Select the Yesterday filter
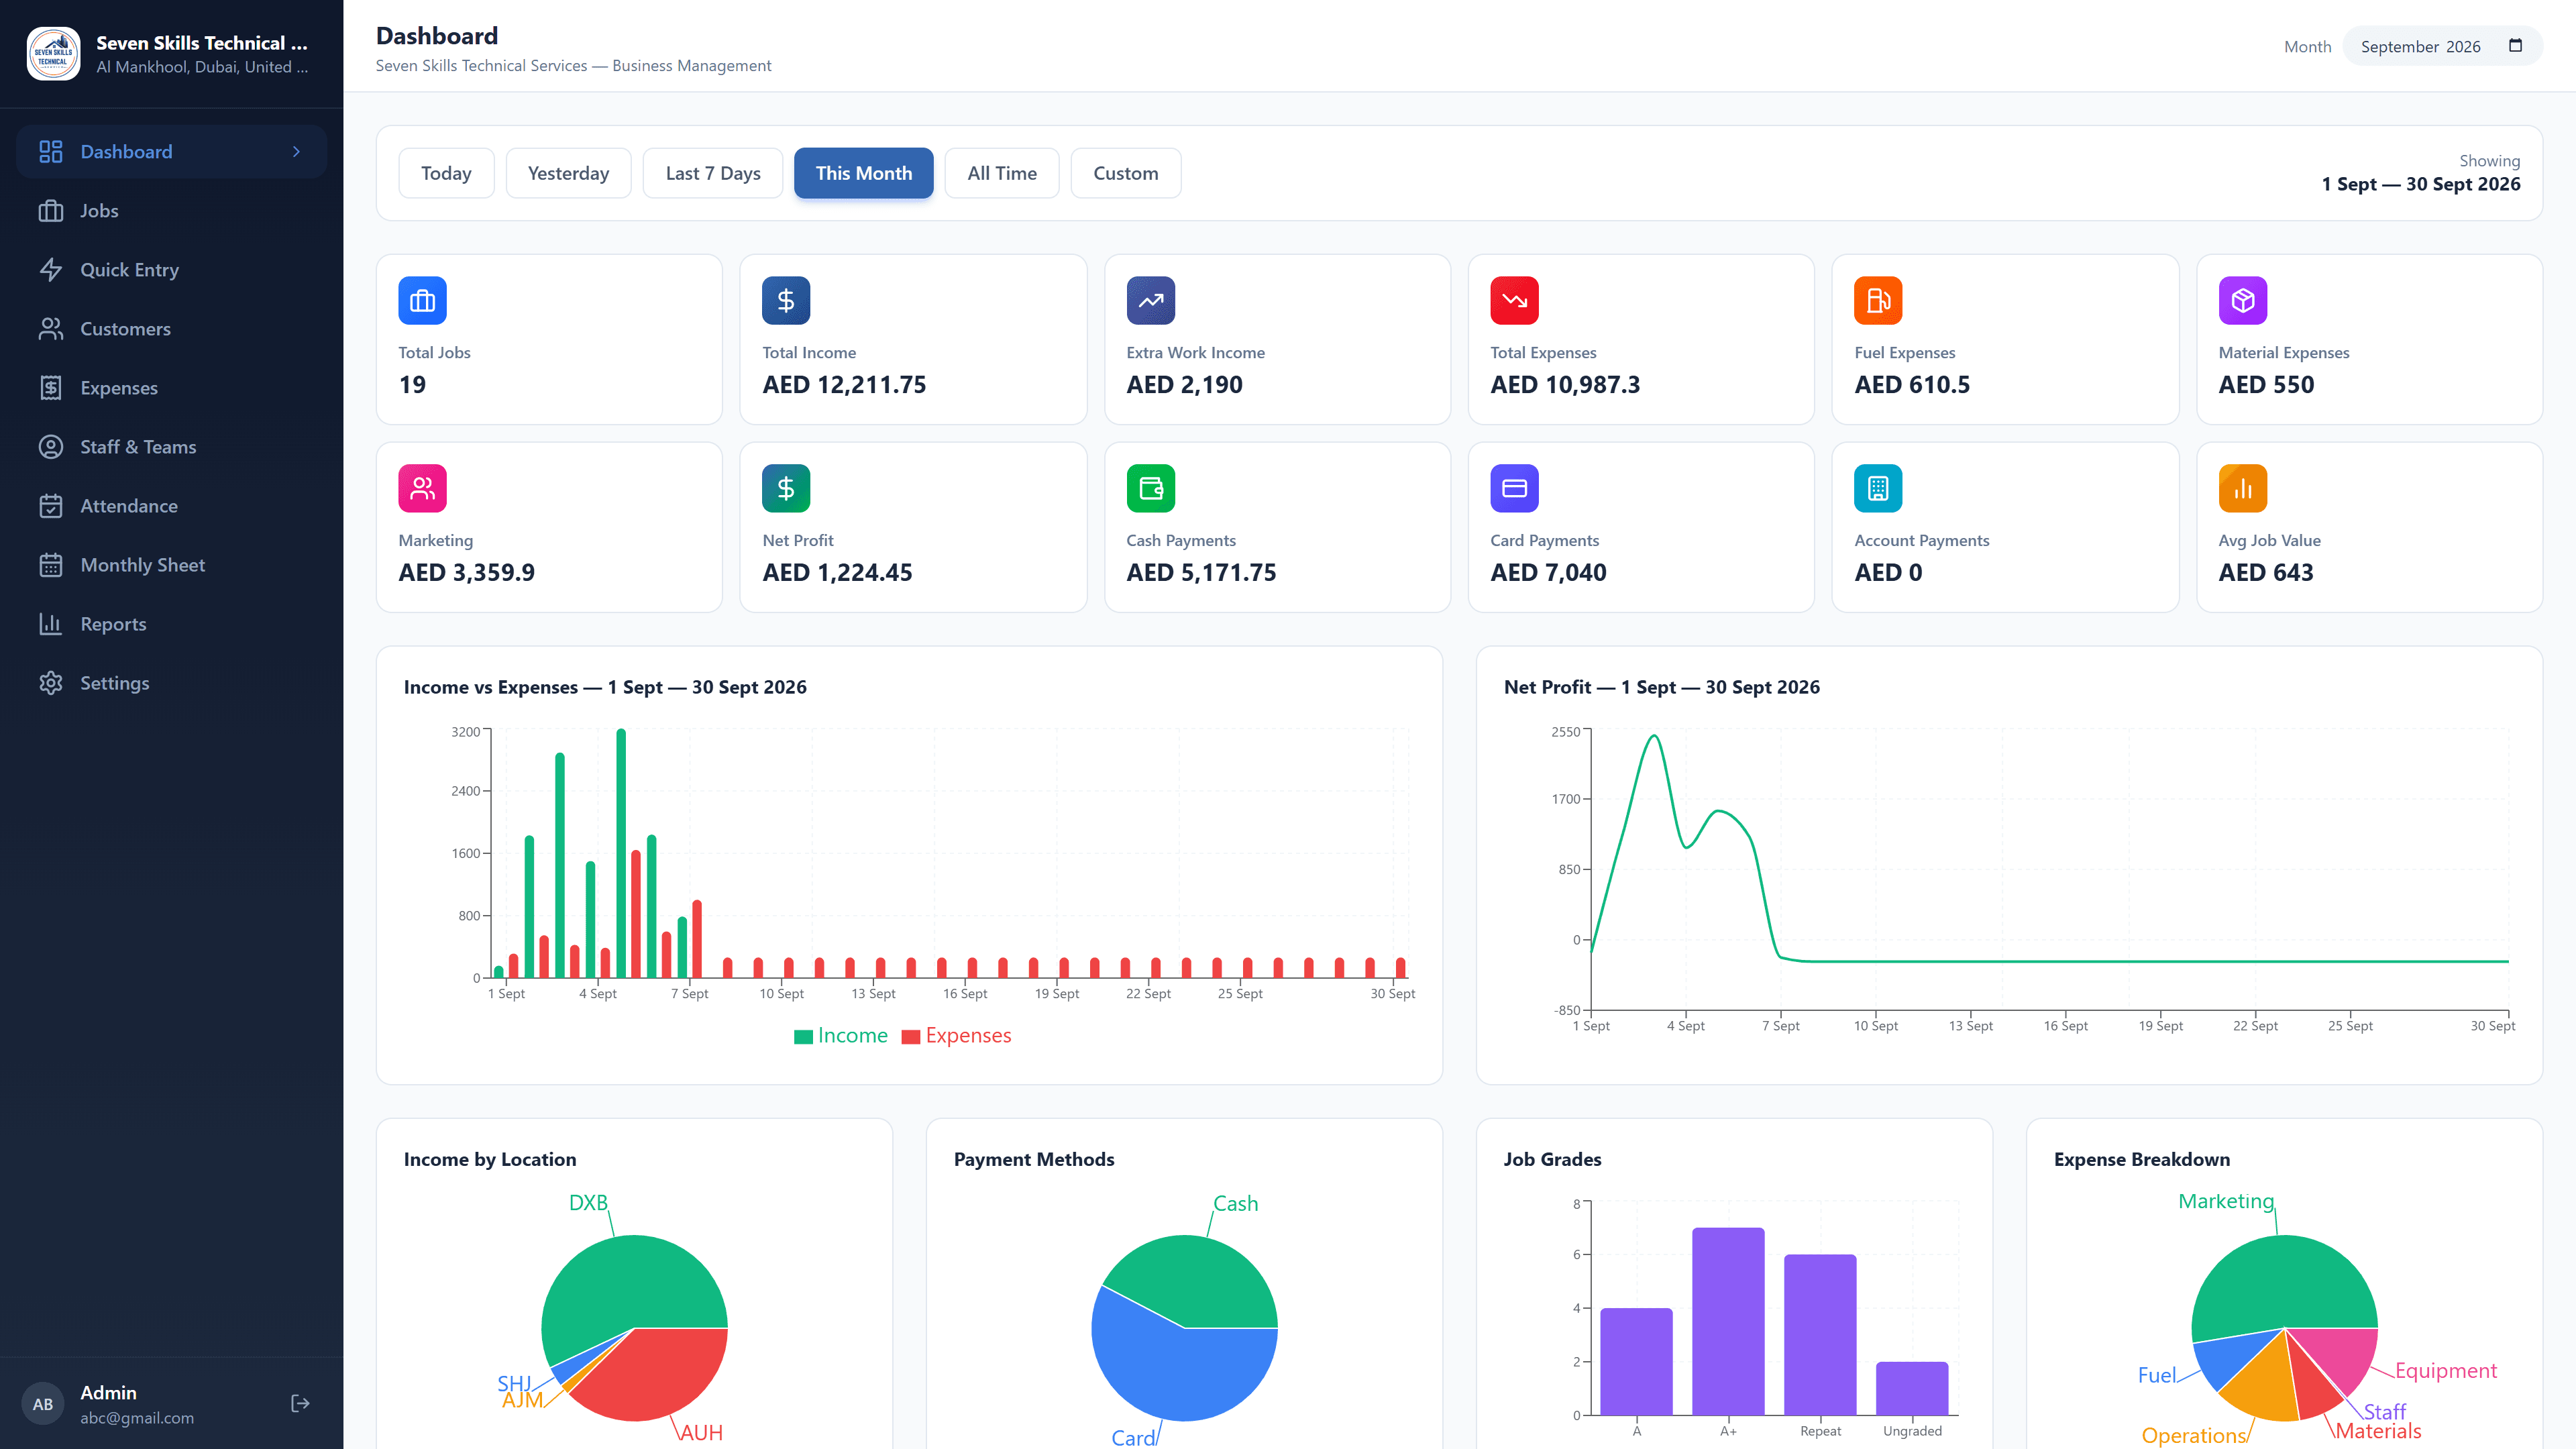 click(568, 173)
